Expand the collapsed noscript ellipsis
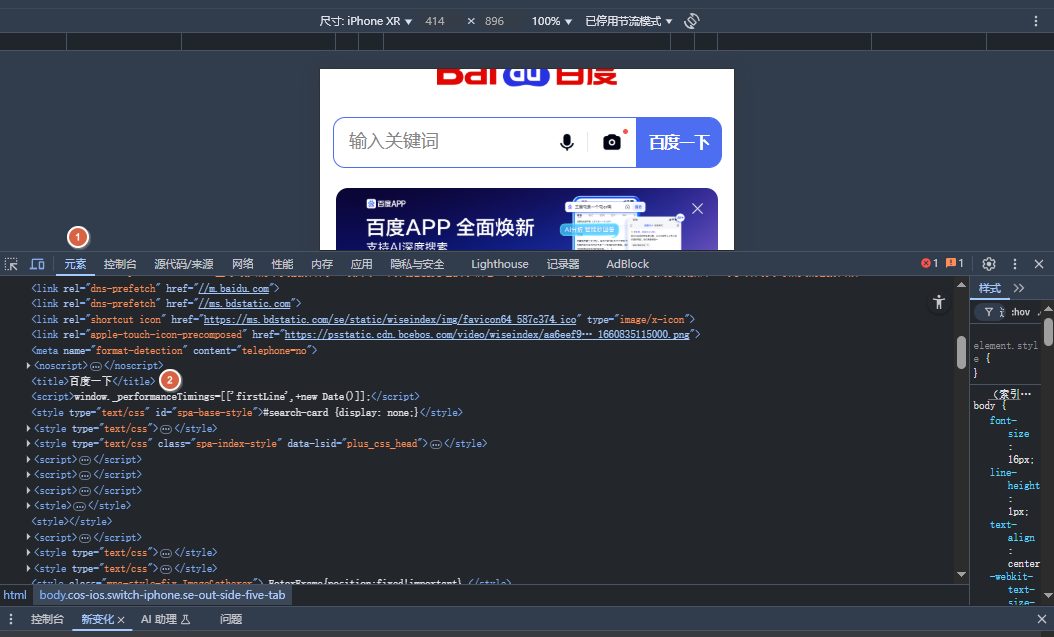Viewport: 1054px width, 637px height. click(96, 366)
